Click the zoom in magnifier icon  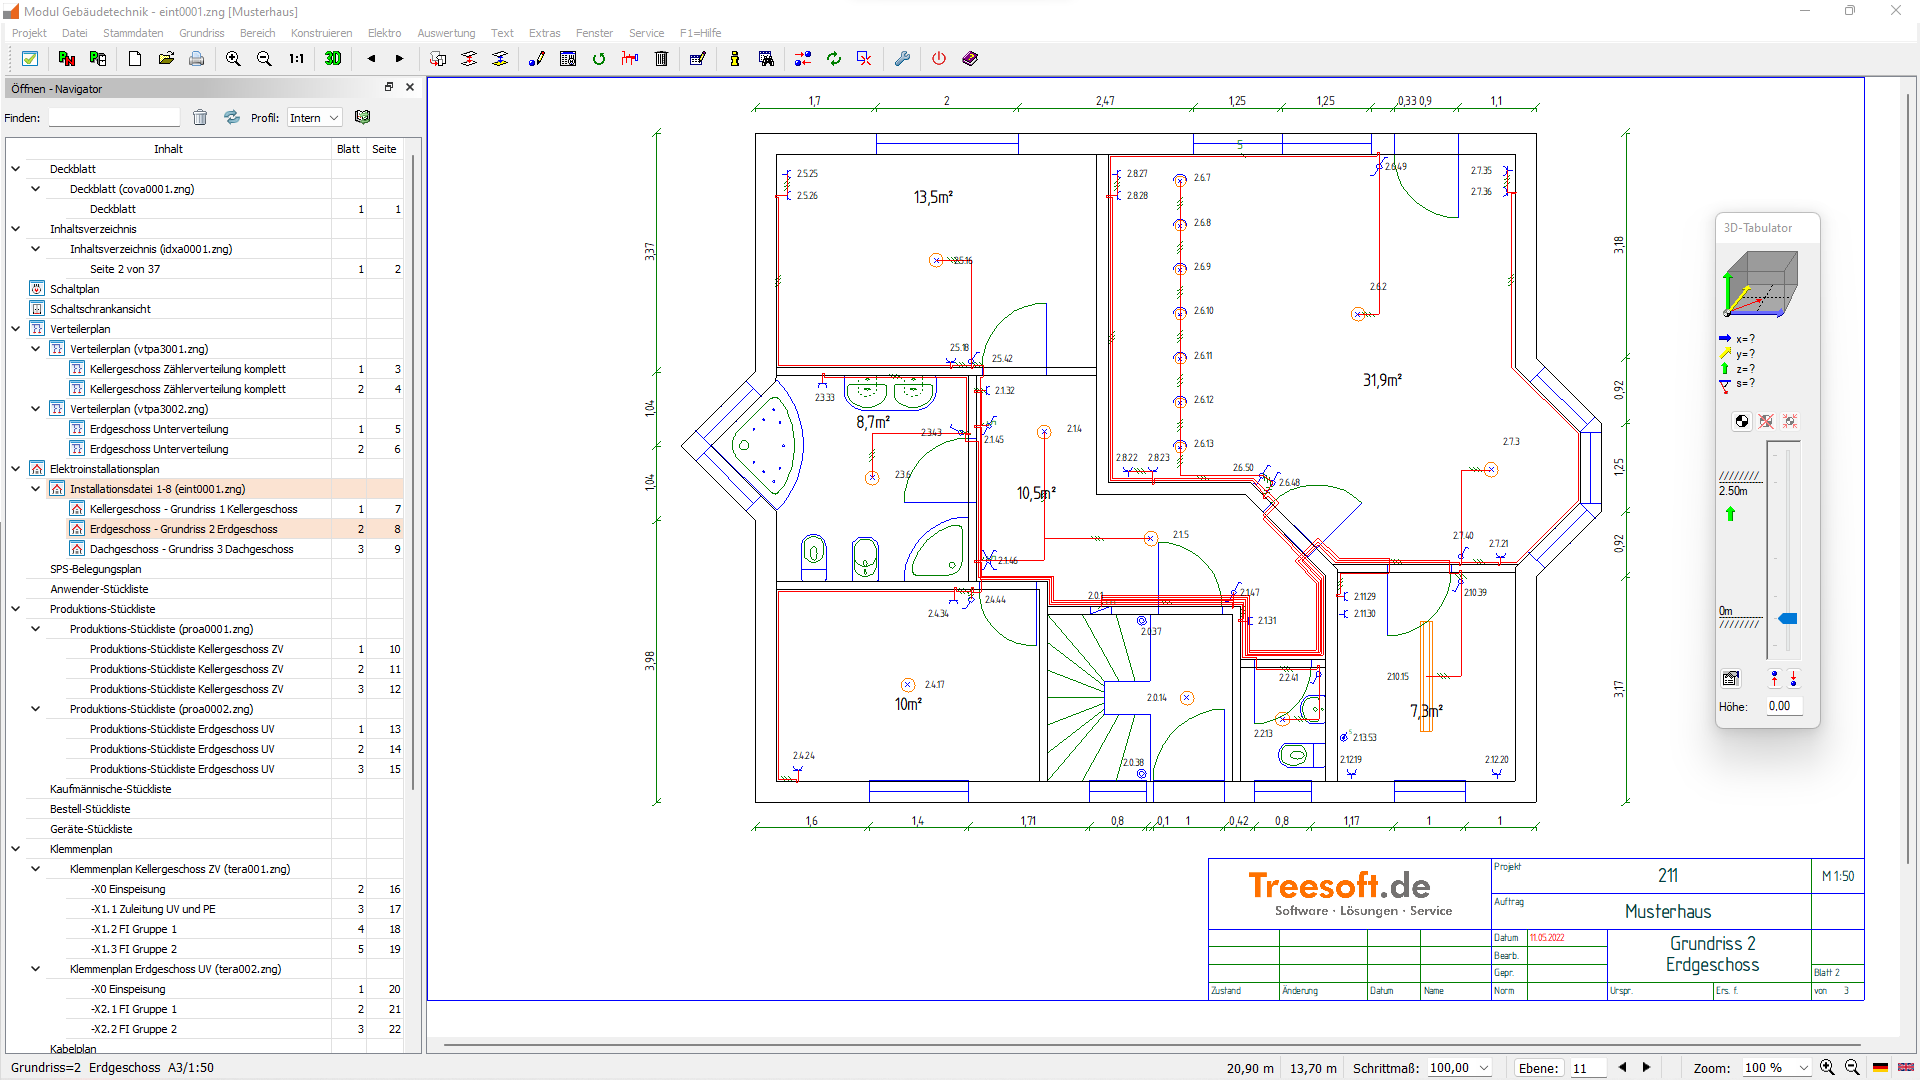(x=233, y=59)
